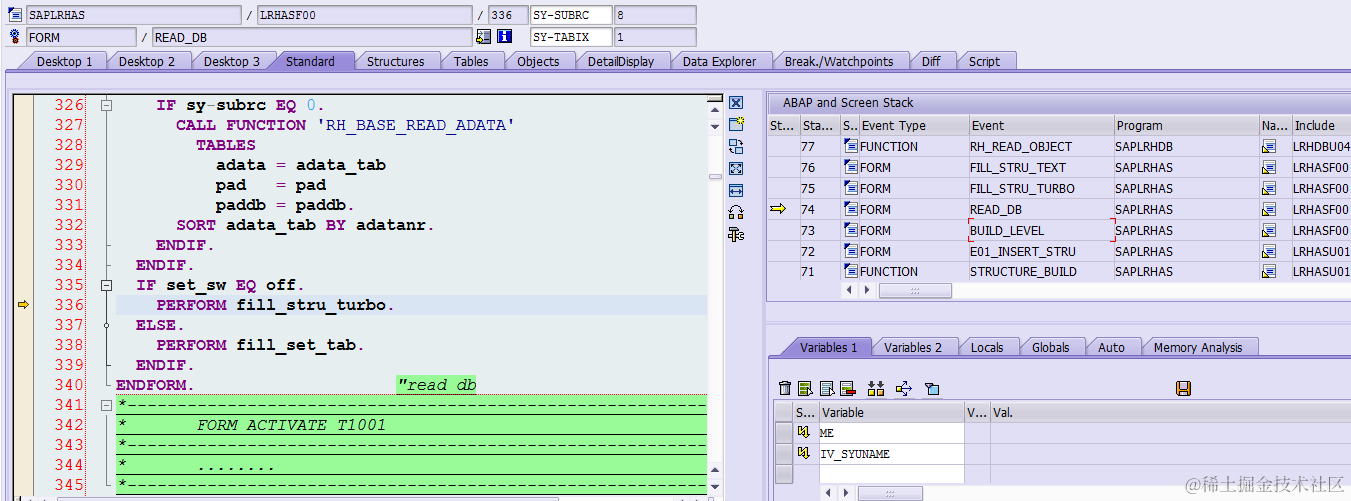Click the maximize horizontally icon with double arrow
Screen dimensions: 1351x501
point(736,190)
